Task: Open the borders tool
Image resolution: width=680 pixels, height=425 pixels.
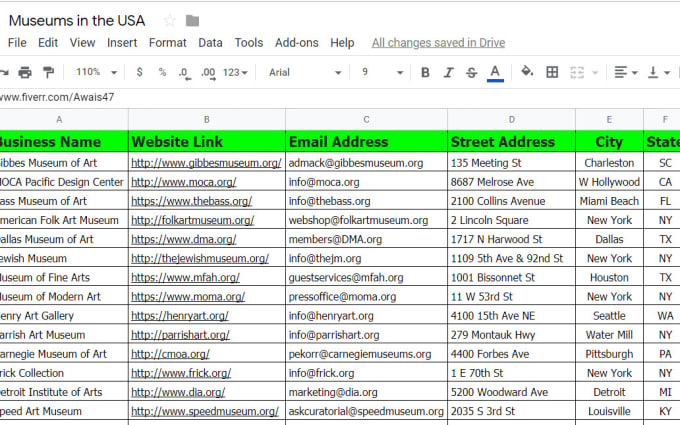Action: [552, 72]
